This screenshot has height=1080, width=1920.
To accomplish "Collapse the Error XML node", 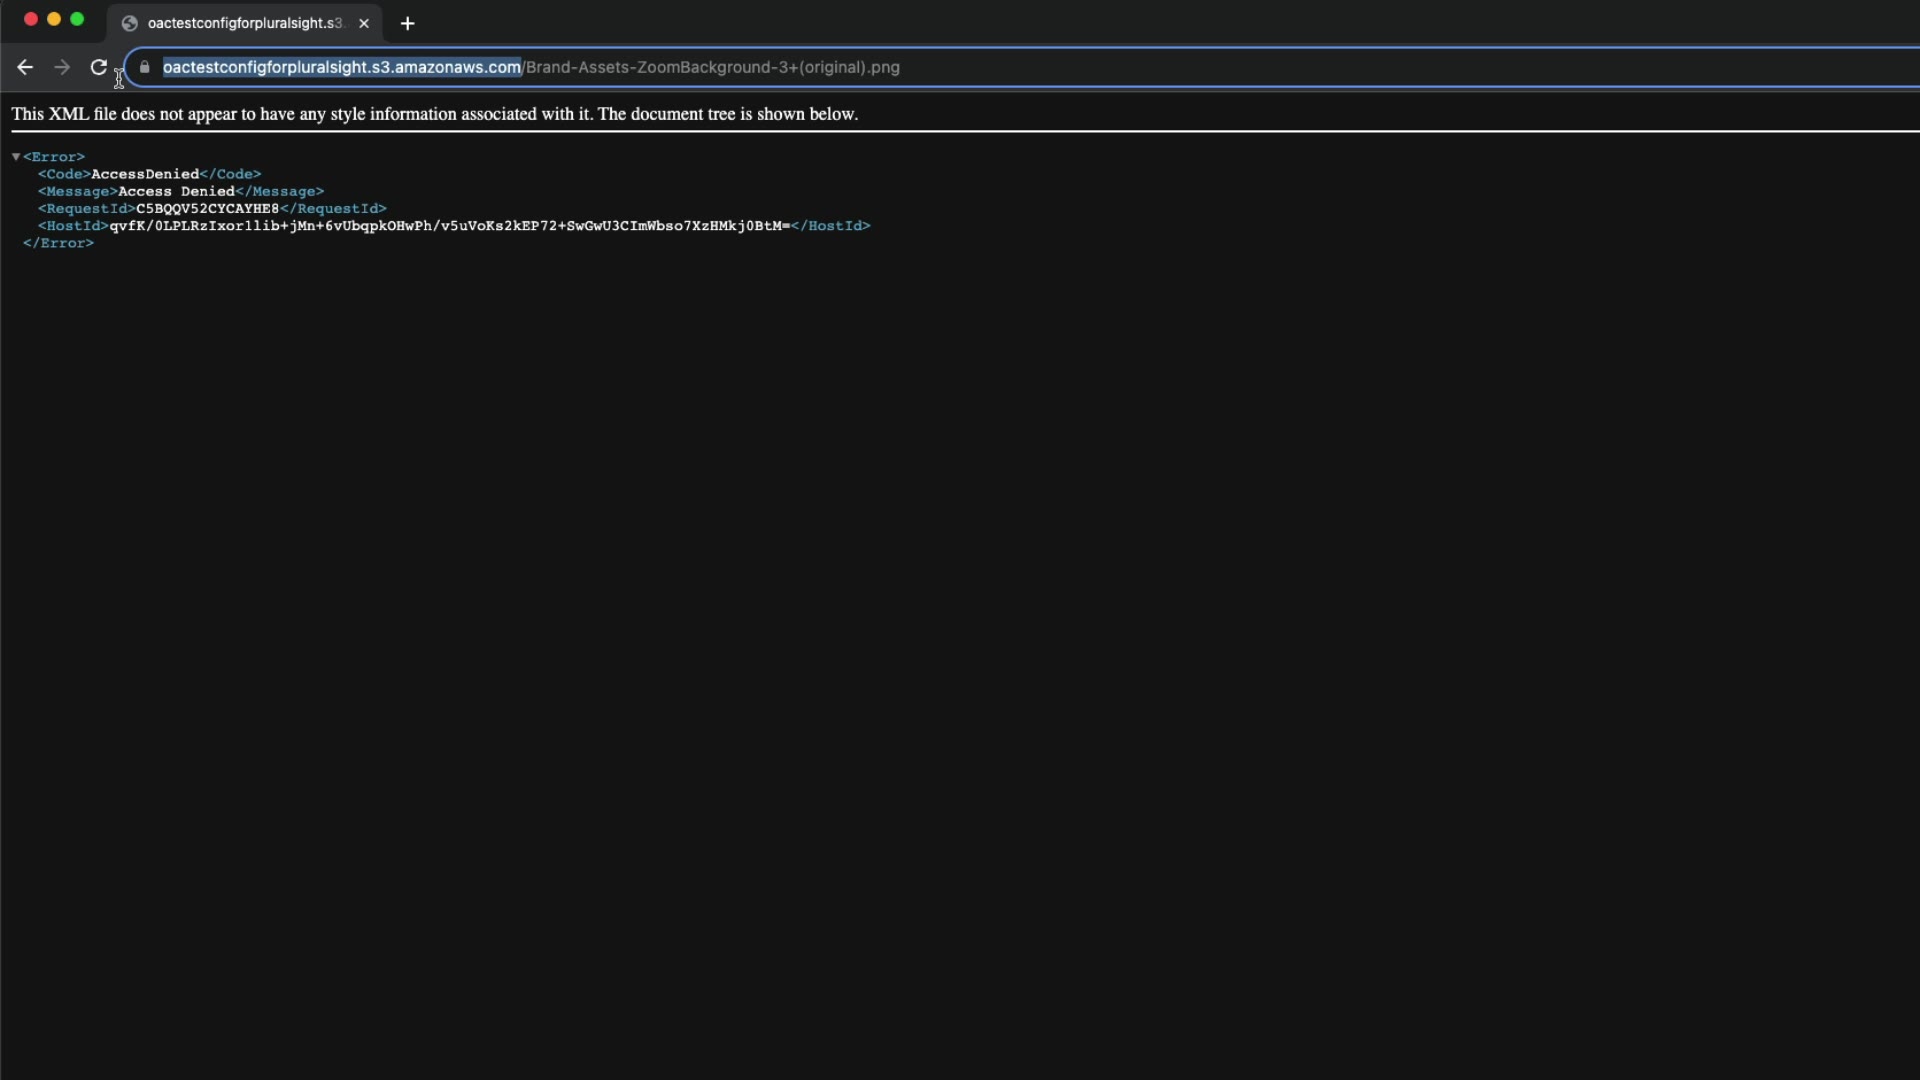I will [16, 157].
